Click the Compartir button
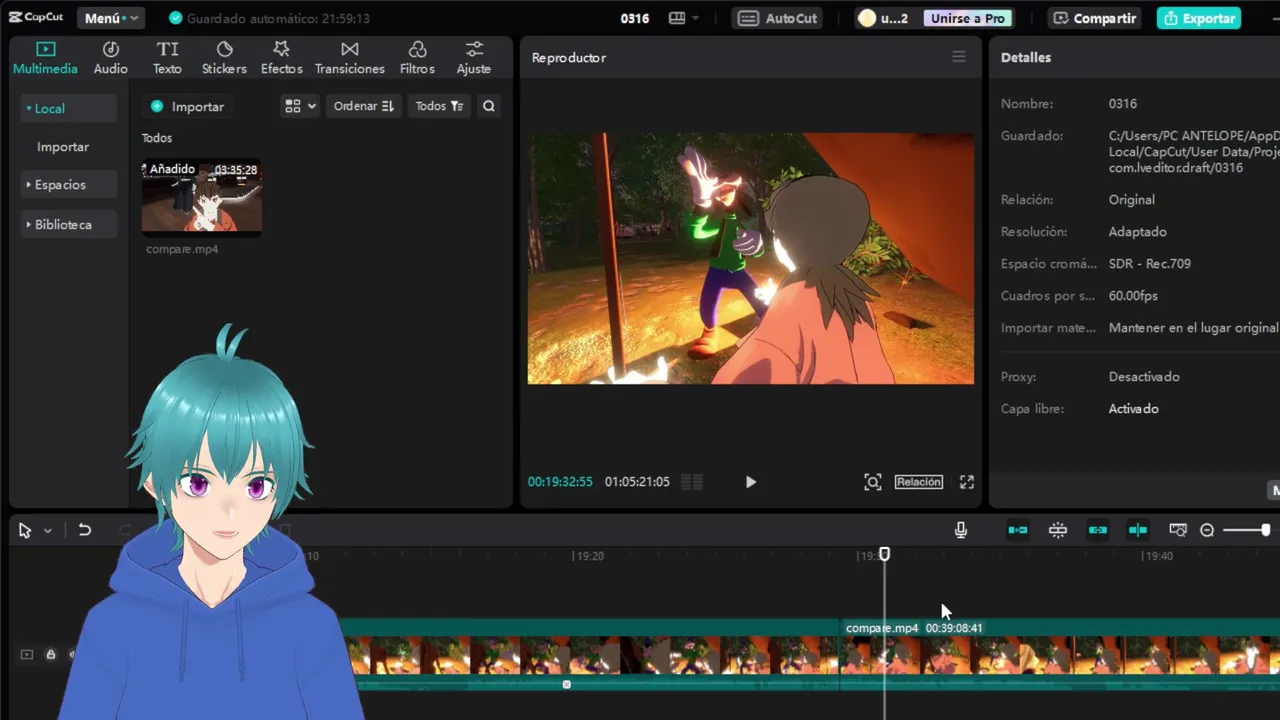Viewport: 1280px width, 720px height. coord(1095,18)
